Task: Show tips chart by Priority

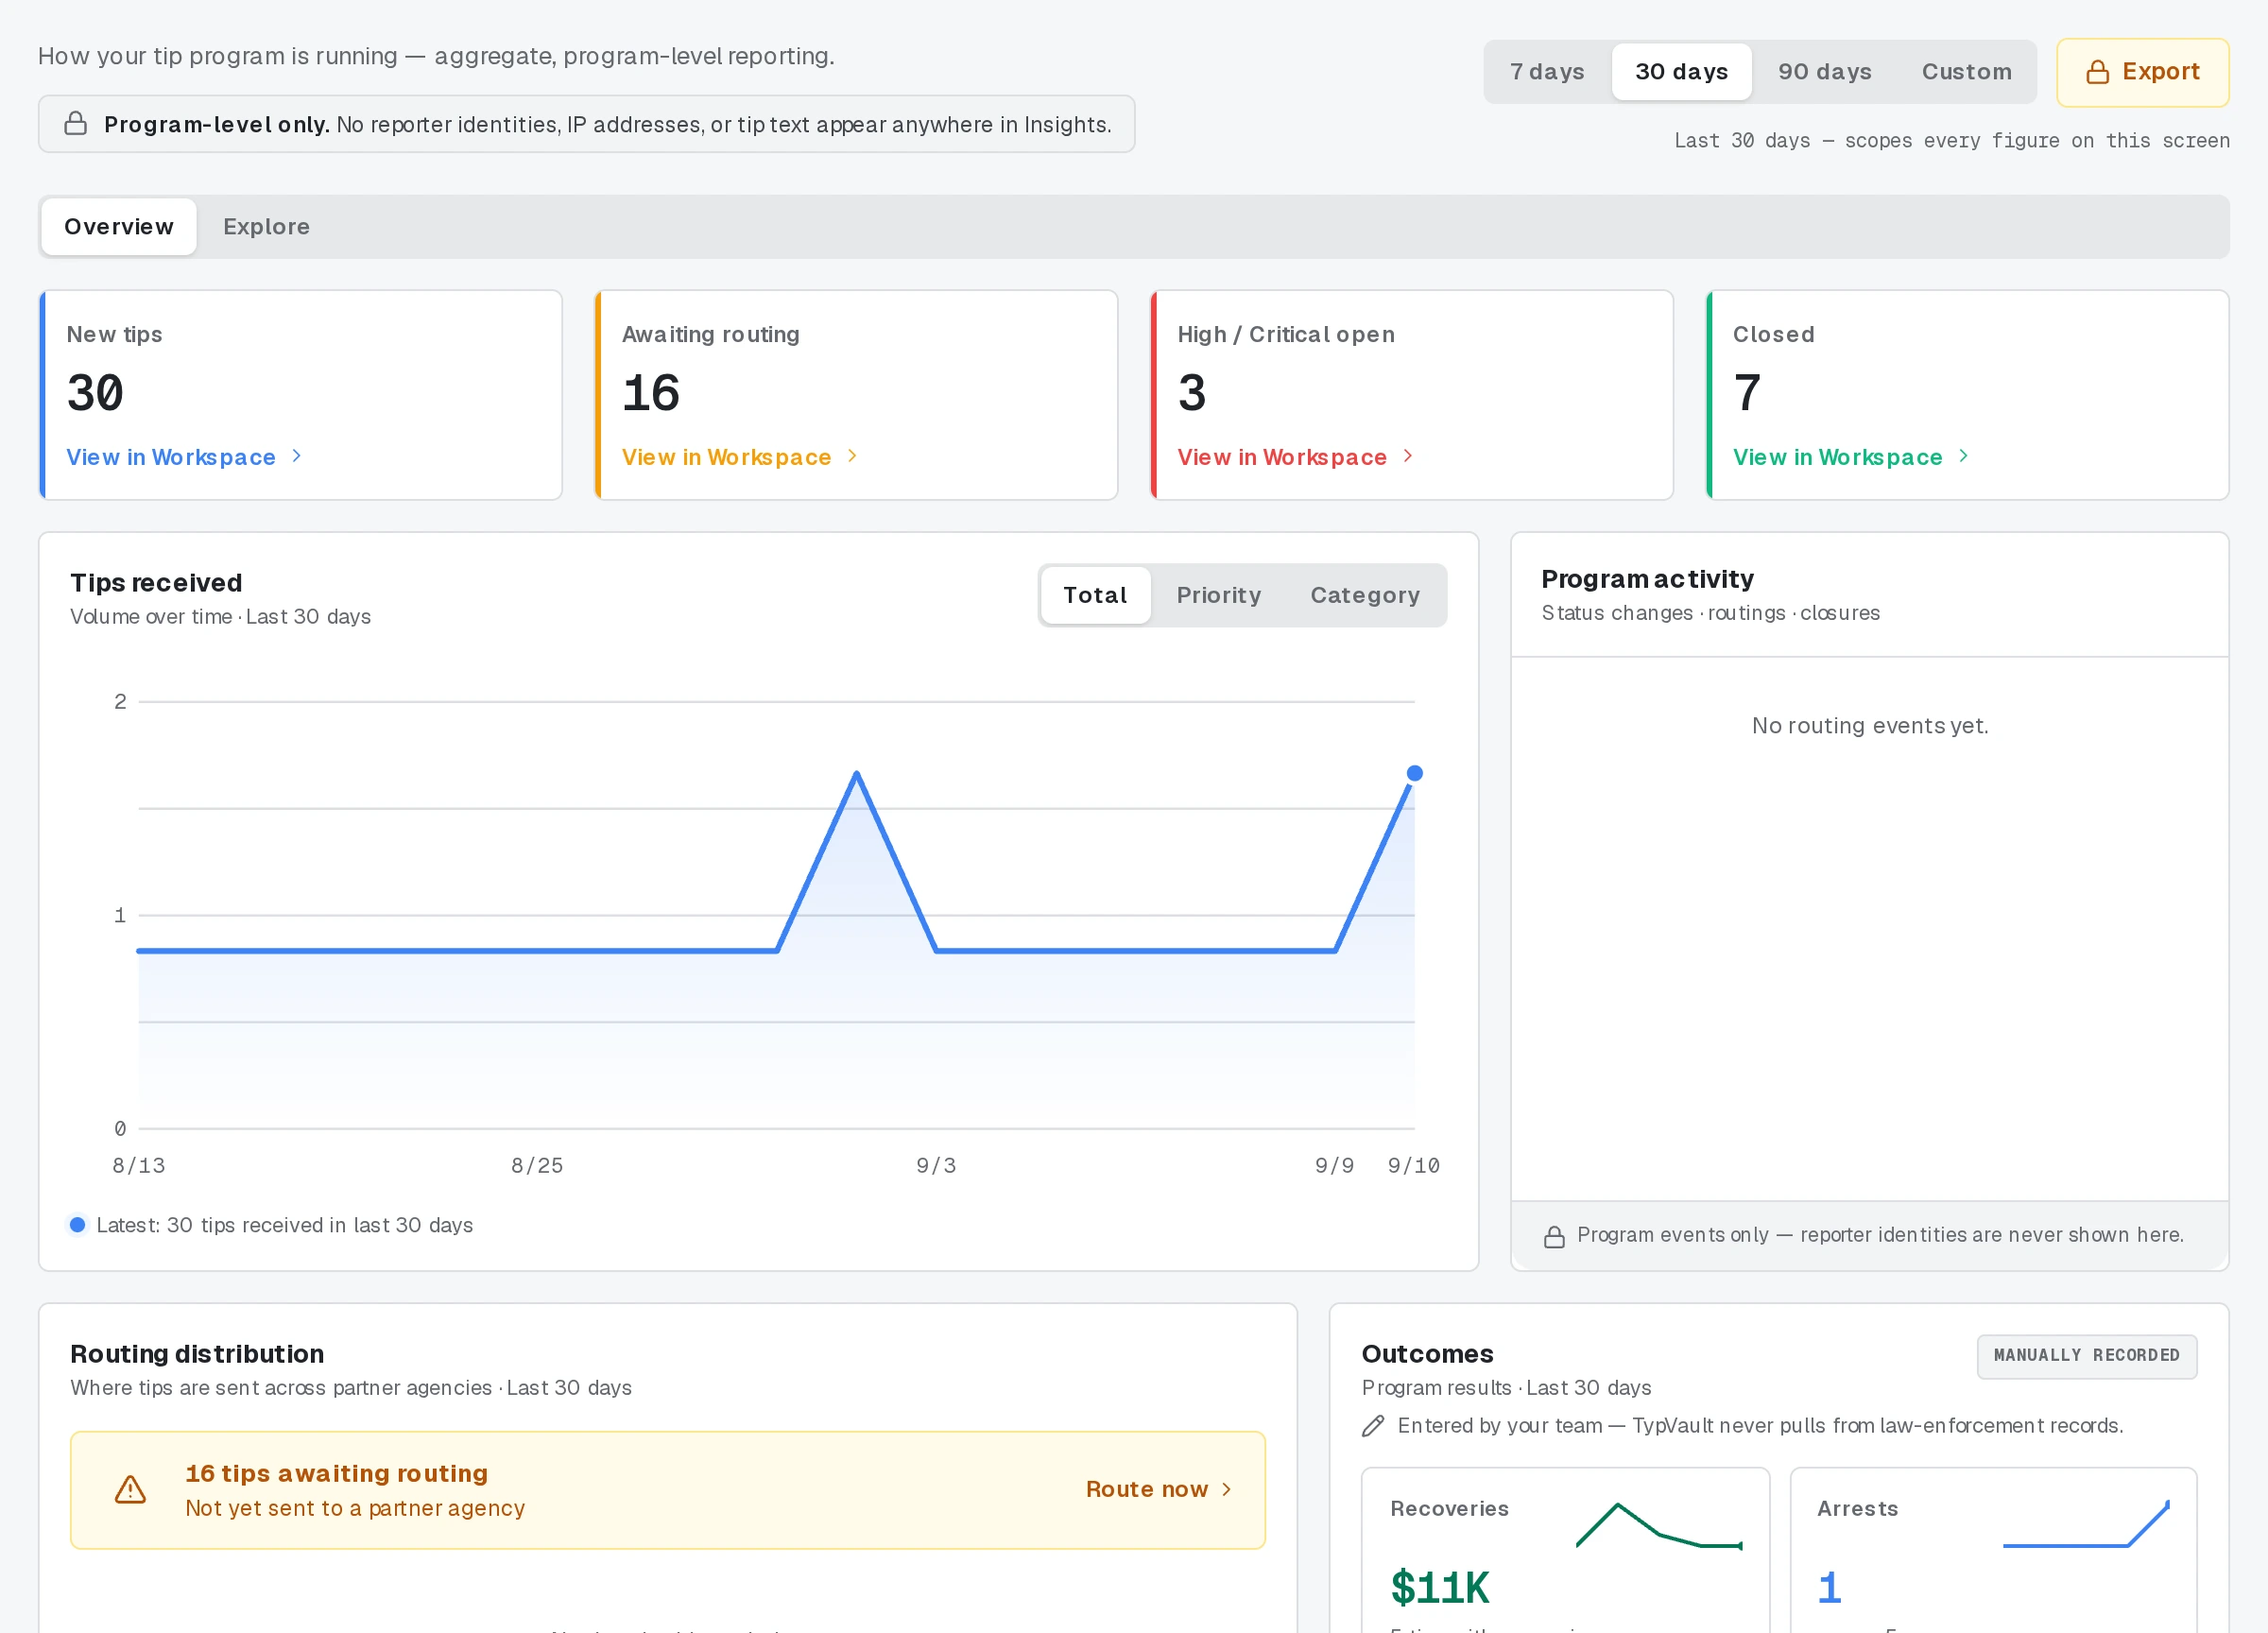Action: pyautogui.click(x=1219, y=596)
